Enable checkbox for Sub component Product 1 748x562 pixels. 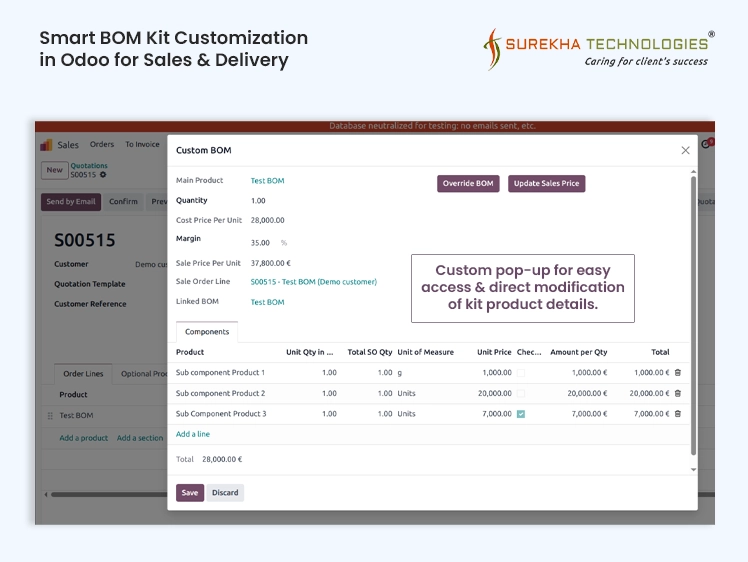click(x=520, y=373)
